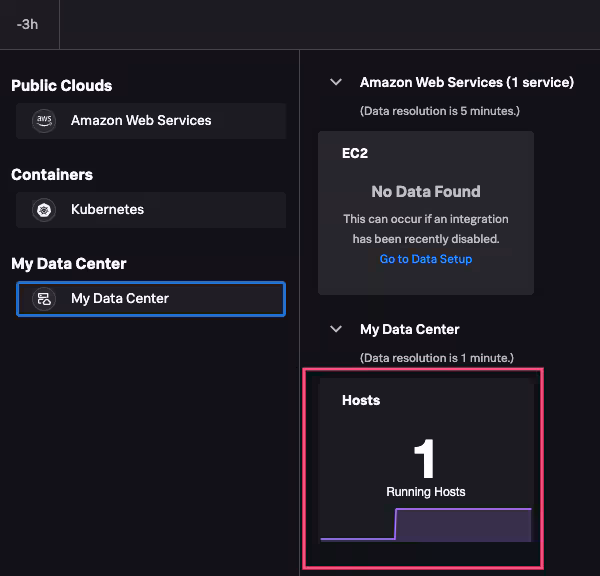Click the Public Clouds group heading
The image size is (600, 576).
[x=62, y=86]
